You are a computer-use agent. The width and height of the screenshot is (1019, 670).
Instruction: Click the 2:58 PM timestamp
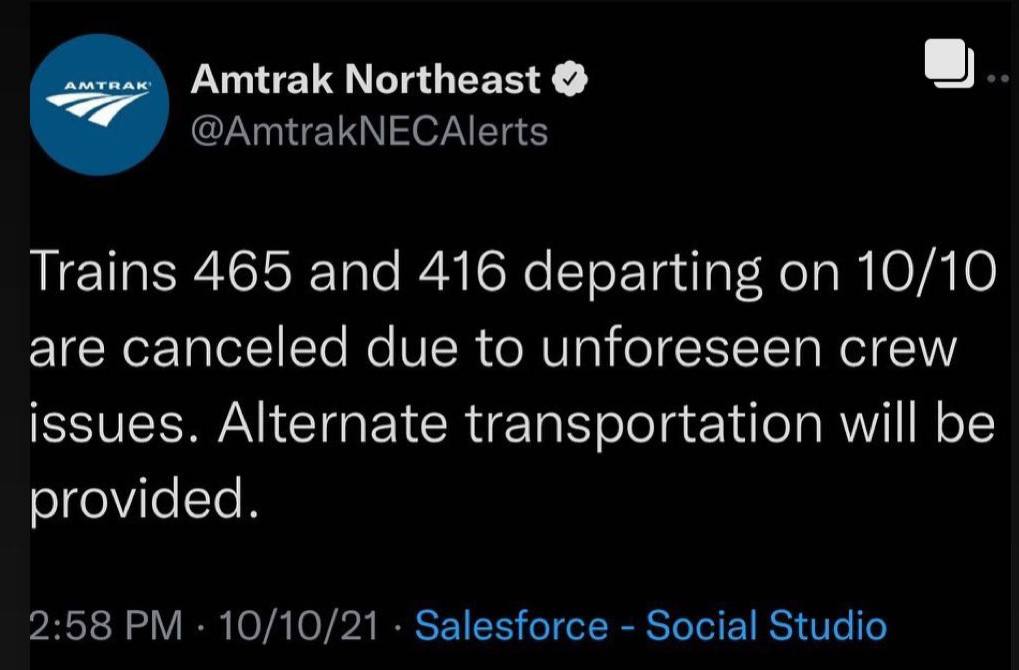[107, 626]
